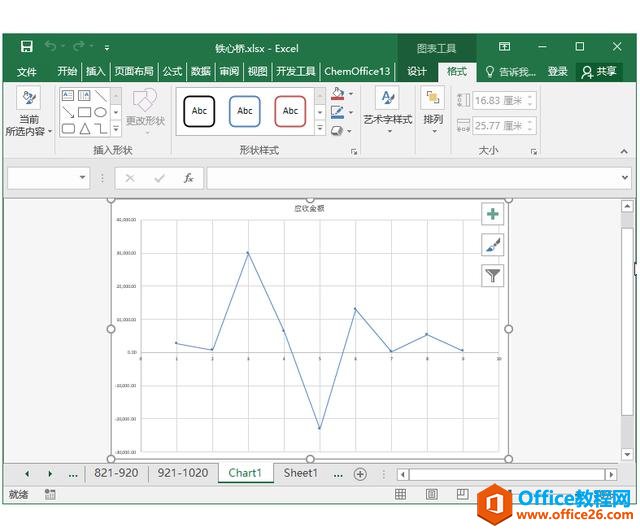The height and width of the screenshot is (532, 640).
Task: Open shape styles dialog launcher
Action: coord(354,152)
